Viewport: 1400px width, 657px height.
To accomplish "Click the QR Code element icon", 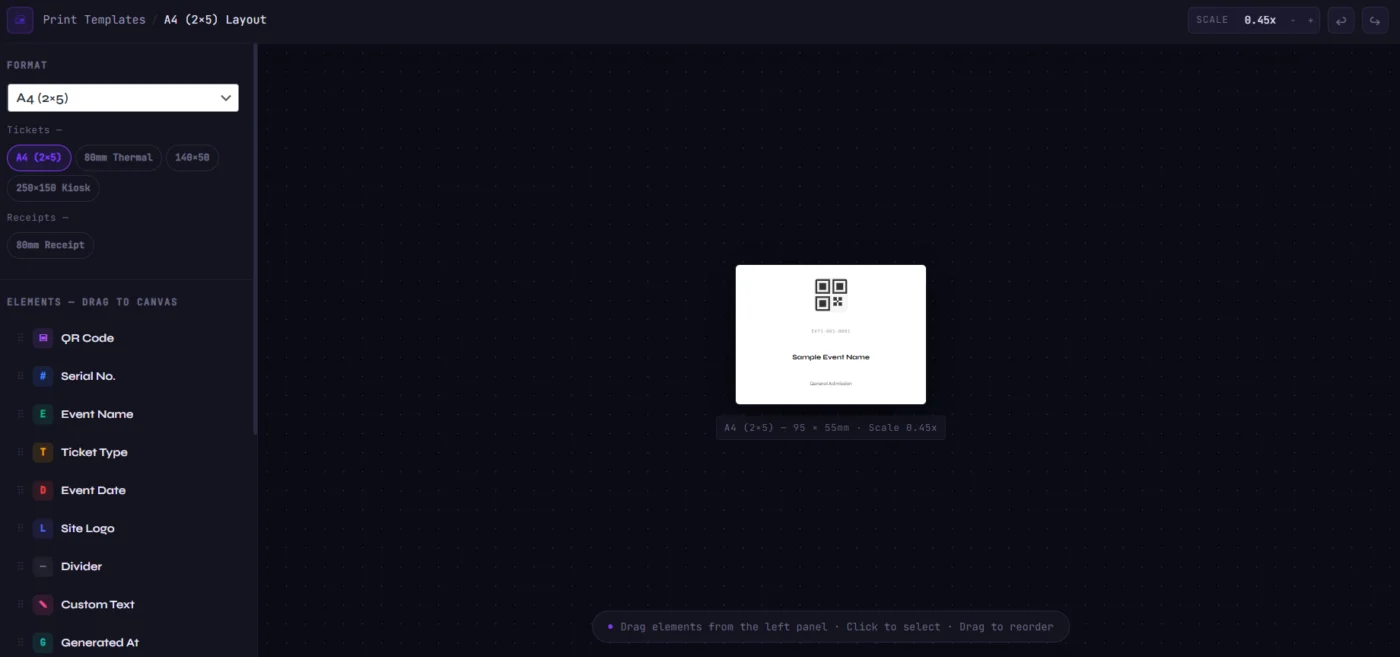I will (x=43, y=338).
